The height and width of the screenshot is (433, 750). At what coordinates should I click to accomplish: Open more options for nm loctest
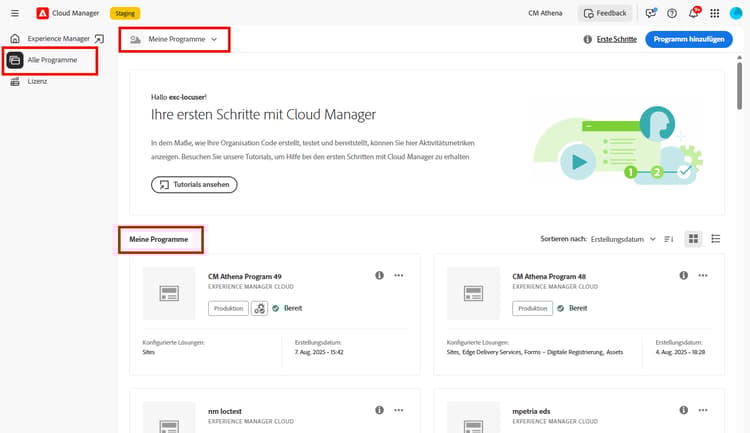point(398,411)
